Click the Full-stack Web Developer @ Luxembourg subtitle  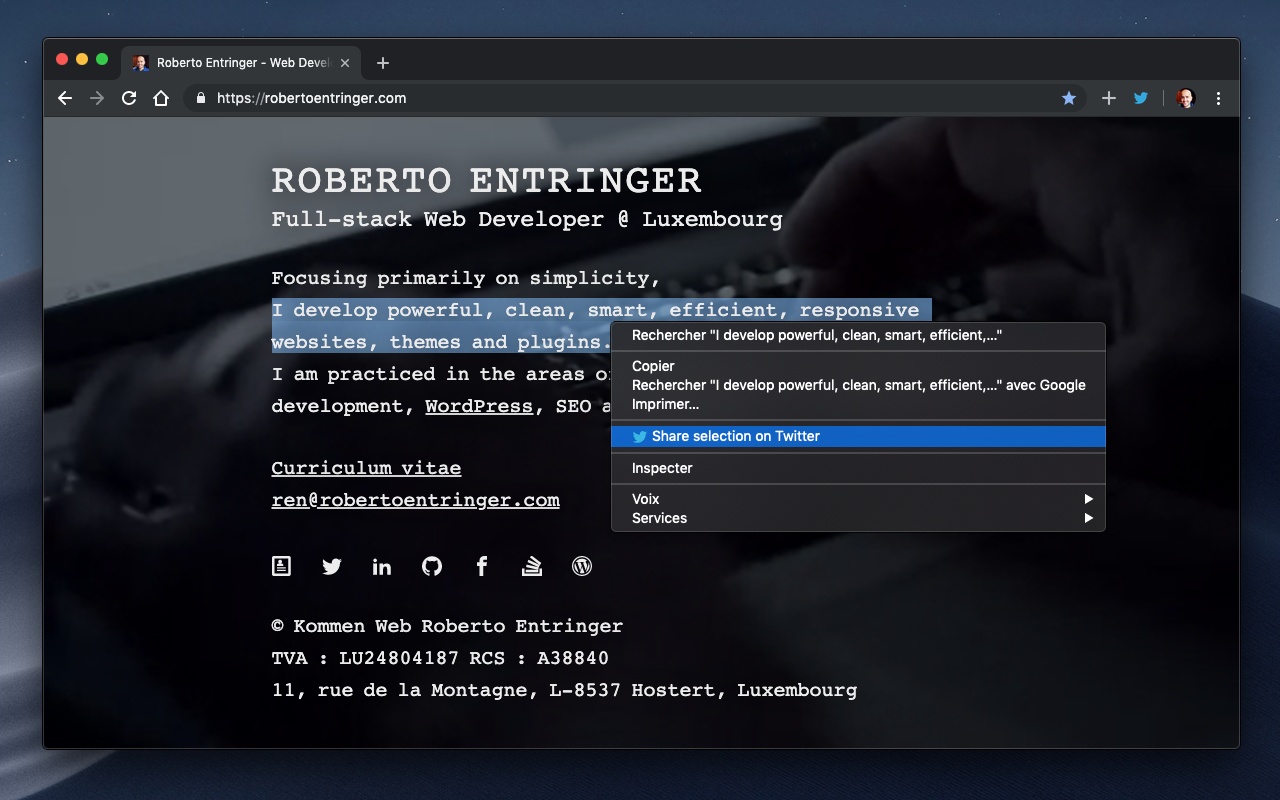527,219
